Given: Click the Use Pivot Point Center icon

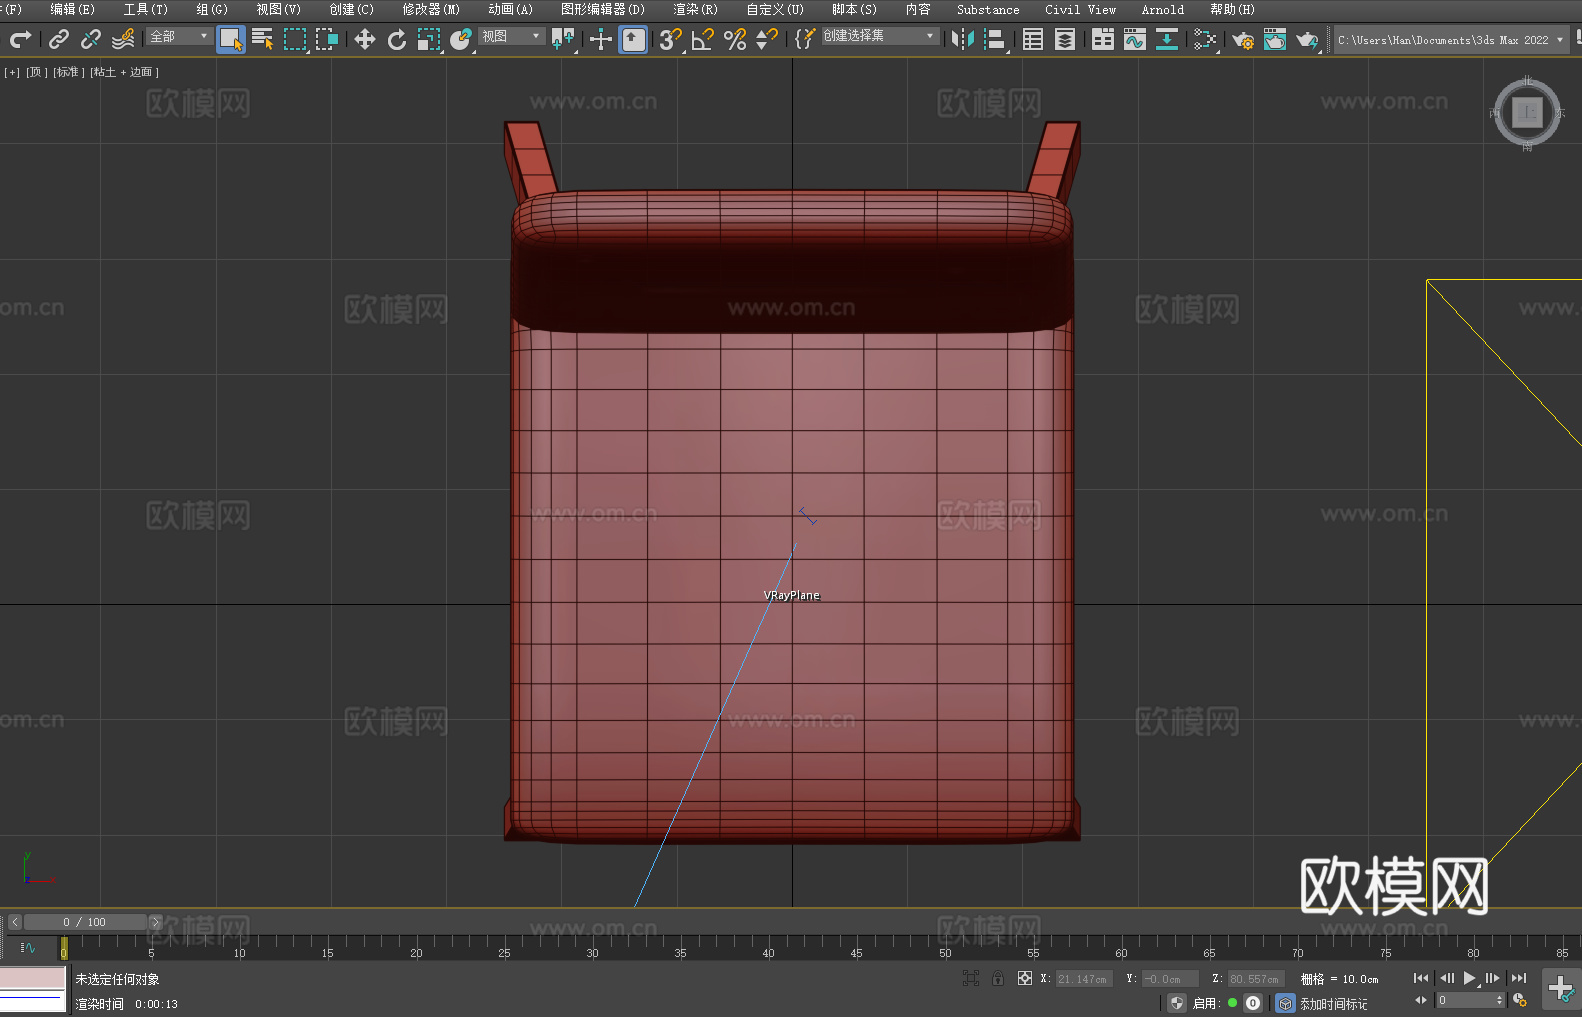Looking at the screenshot, I should tap(563, 39).
